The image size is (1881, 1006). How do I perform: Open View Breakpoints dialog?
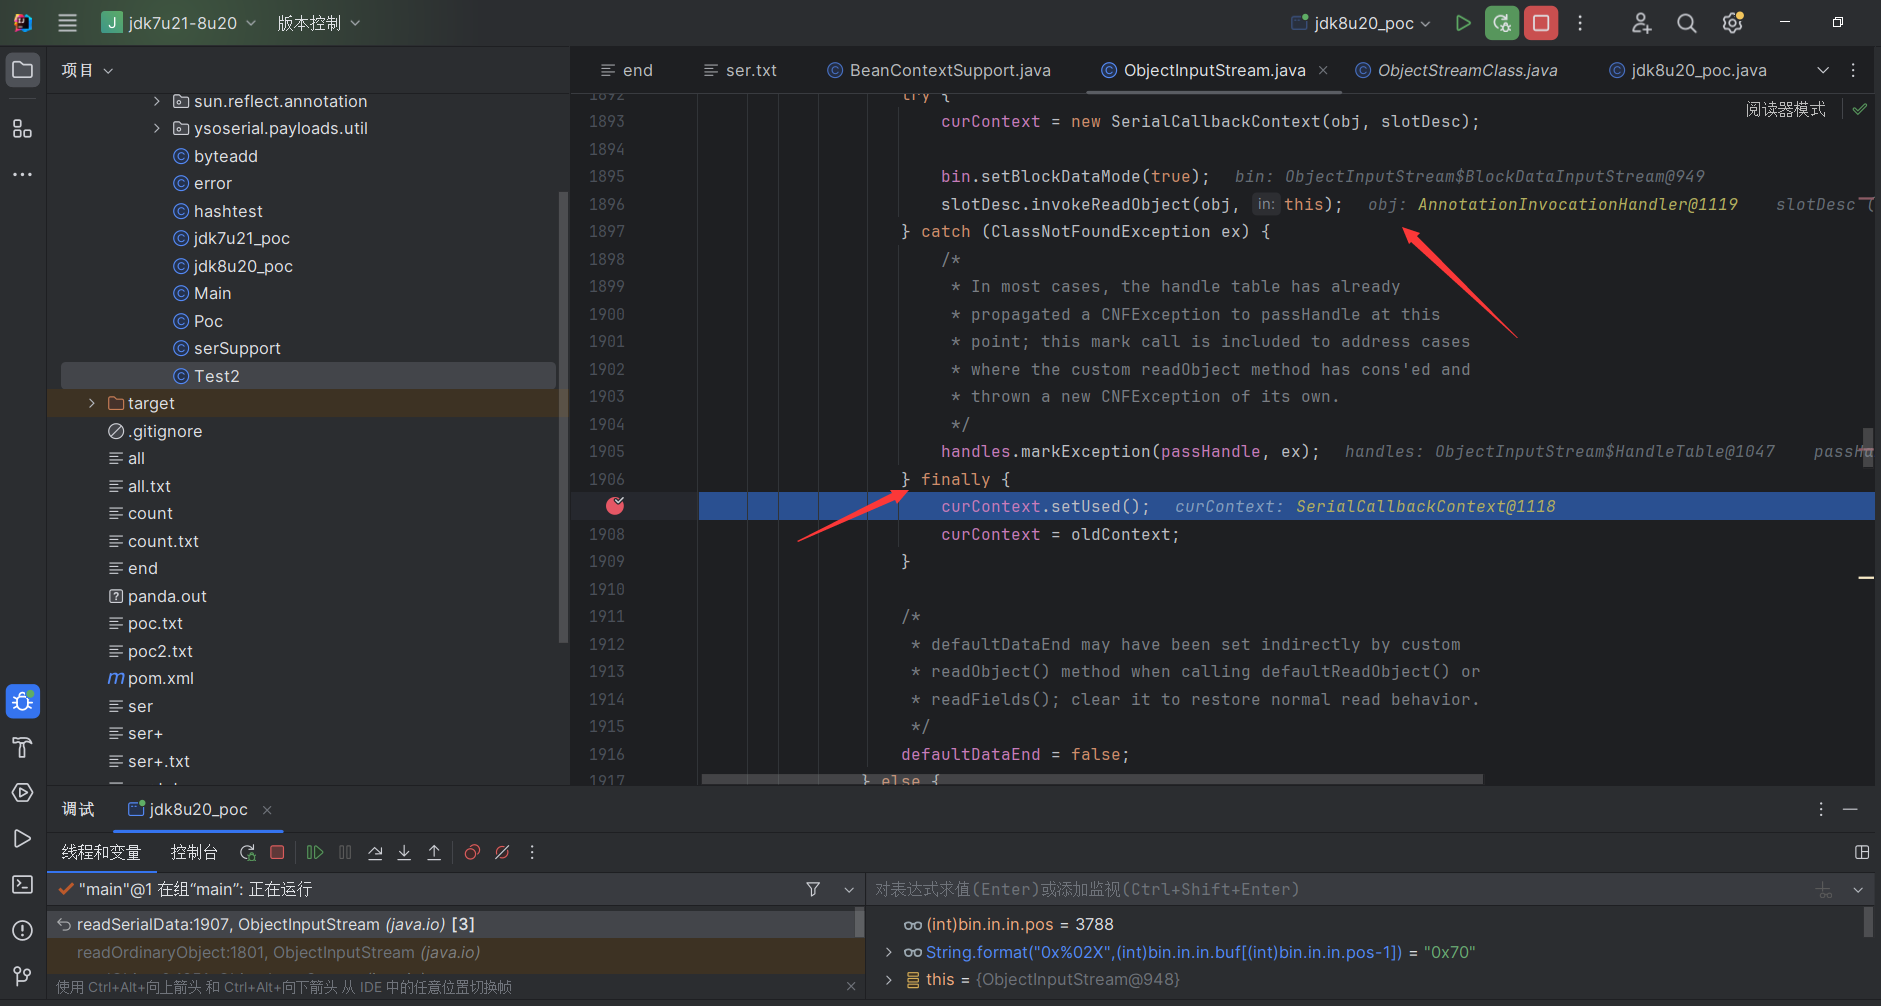[x=472, y=852]
